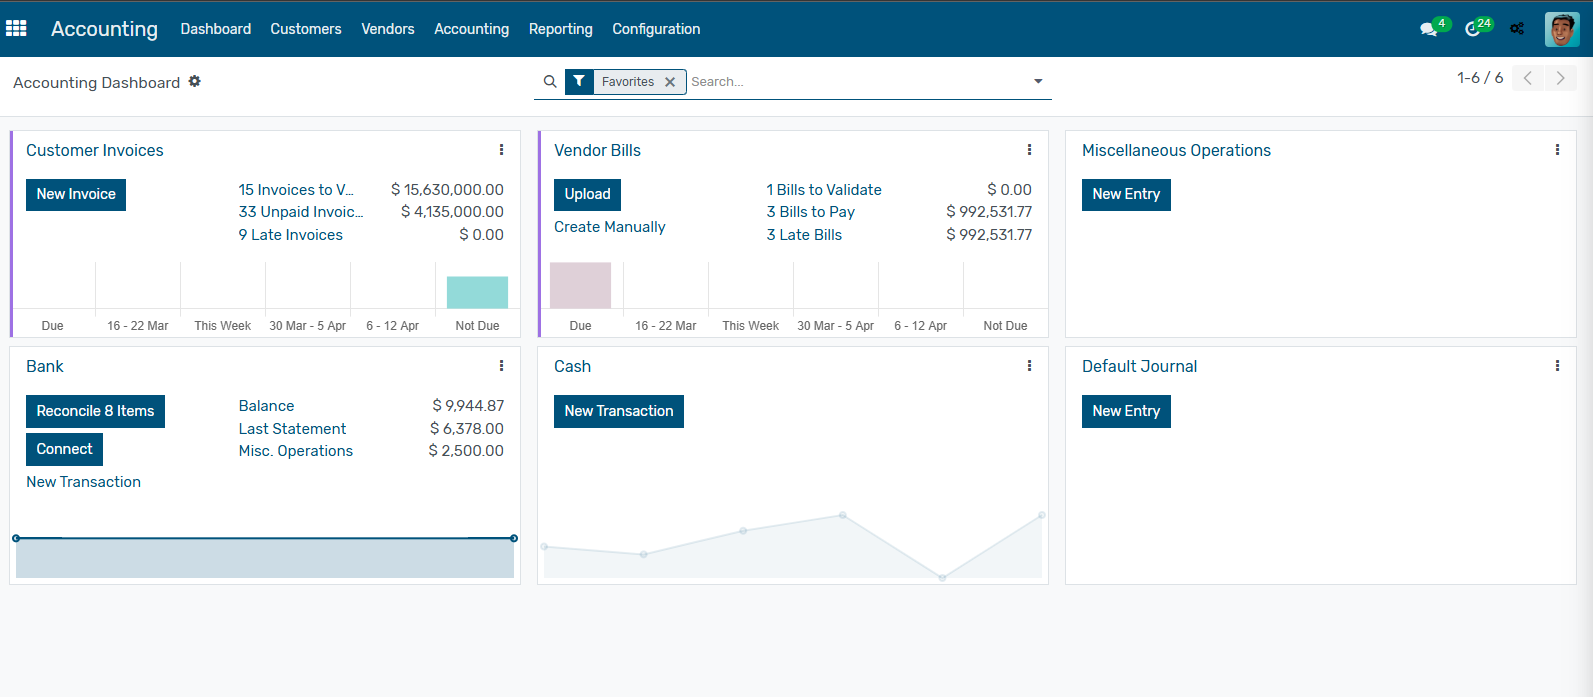This screenshot has width=1593, height=697.
Task: Open the Reporting menu
Action: 560,29
